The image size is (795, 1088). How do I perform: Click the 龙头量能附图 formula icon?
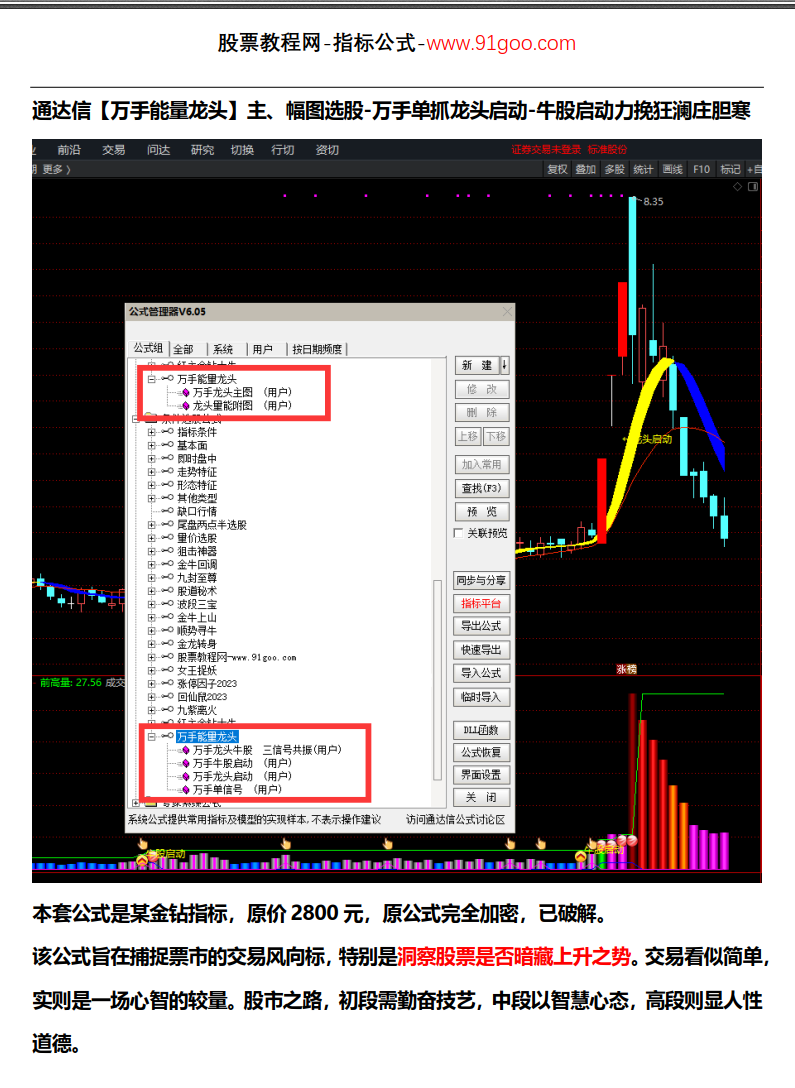(186, 406)
